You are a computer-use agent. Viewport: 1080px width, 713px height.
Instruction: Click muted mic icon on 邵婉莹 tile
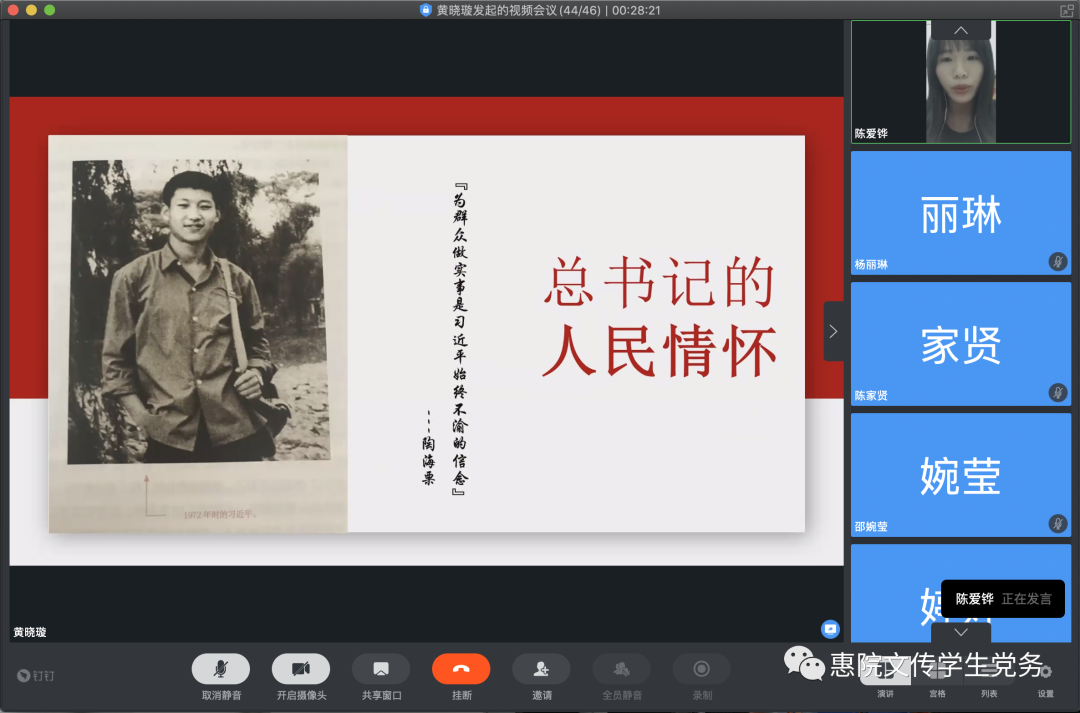pos(1057,524)
